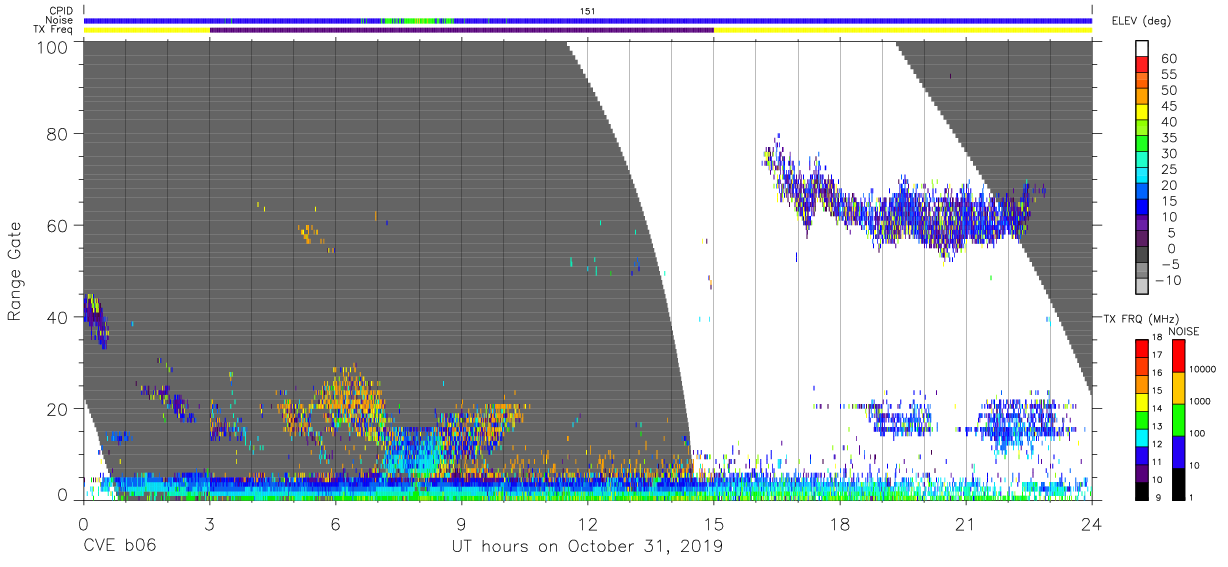Image resolution: width=1228 pixels, height=567 pixels.
Task: Click the CPID label at top left
Action: [x=61, y=10]
